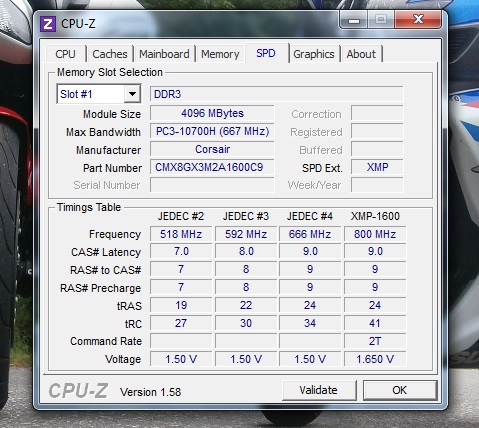The height and width of the screenshot is (428, 479).
Task: Click the Version 1.58 label
Action: tap(151, 392)
